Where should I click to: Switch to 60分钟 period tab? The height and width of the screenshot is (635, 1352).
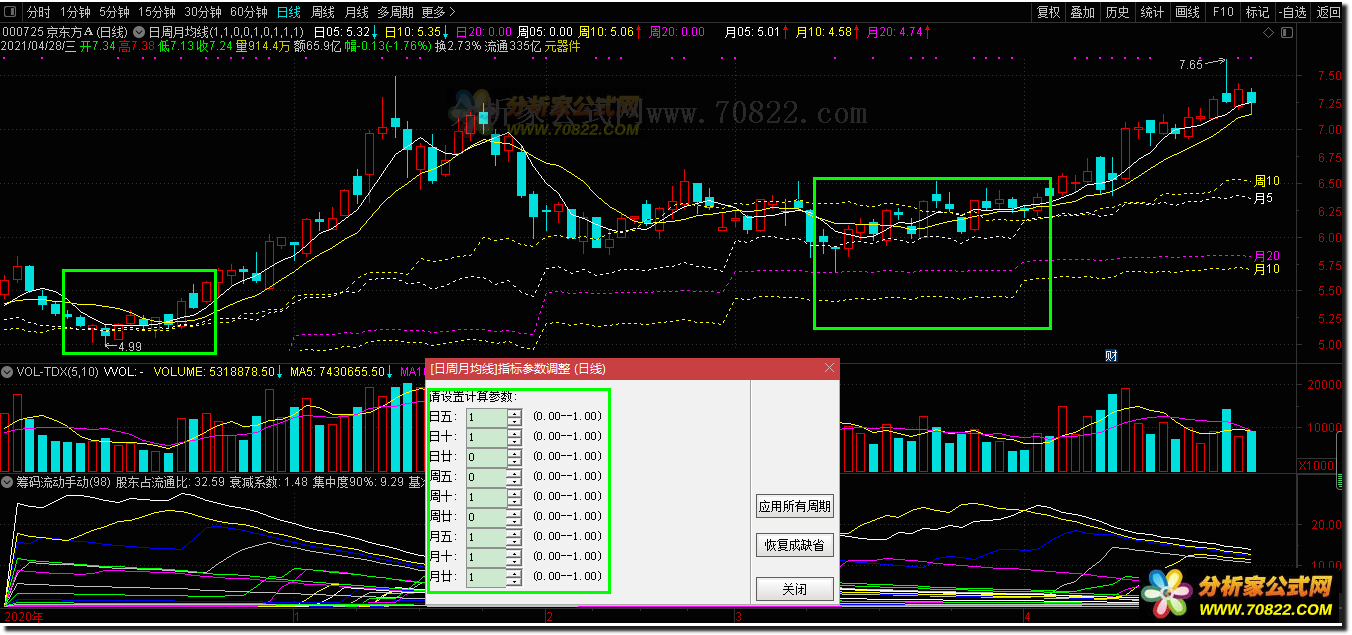249,12
